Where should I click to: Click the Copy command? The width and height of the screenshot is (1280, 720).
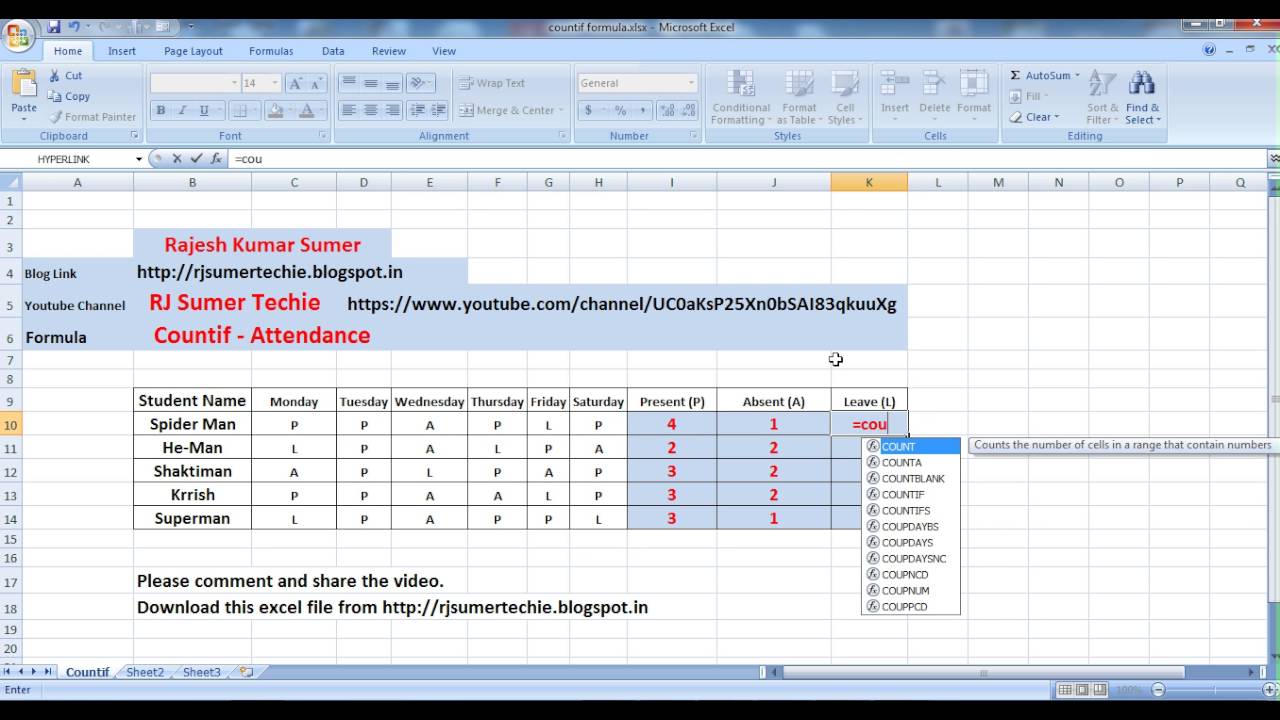(69, 96)
